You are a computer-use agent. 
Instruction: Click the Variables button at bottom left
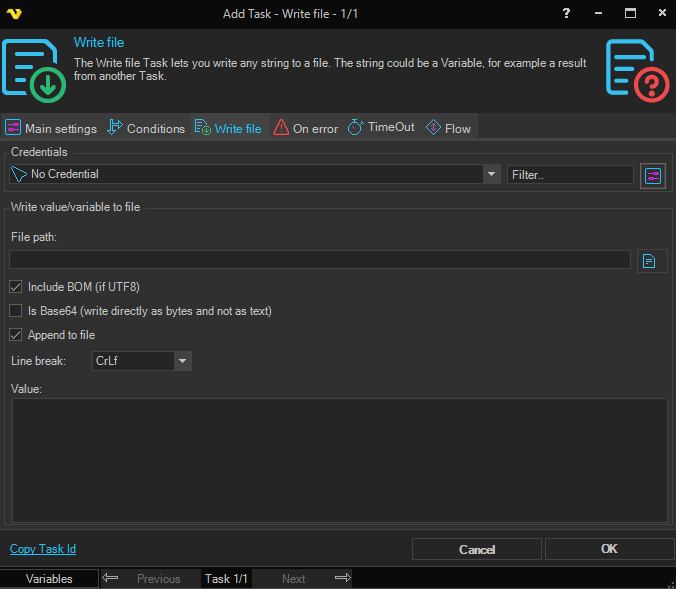pos(49,578)
